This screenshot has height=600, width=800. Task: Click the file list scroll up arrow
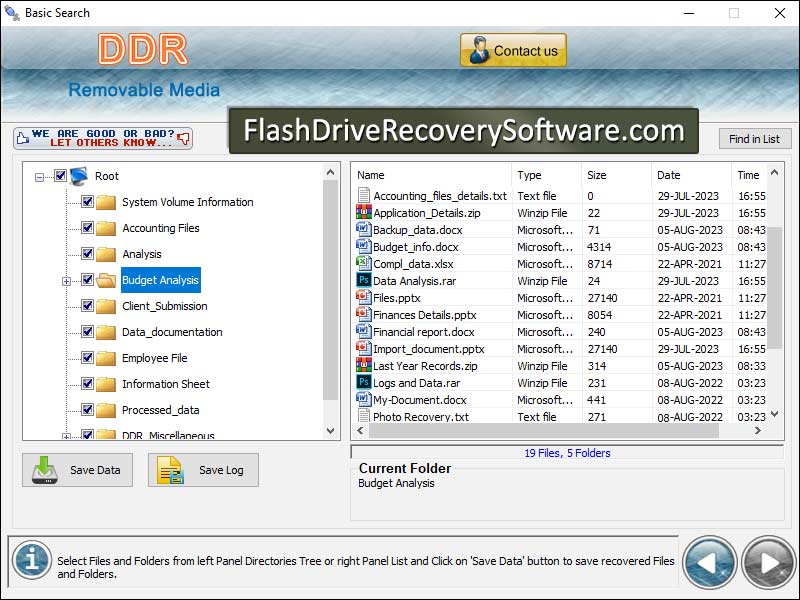click(774, 172)
